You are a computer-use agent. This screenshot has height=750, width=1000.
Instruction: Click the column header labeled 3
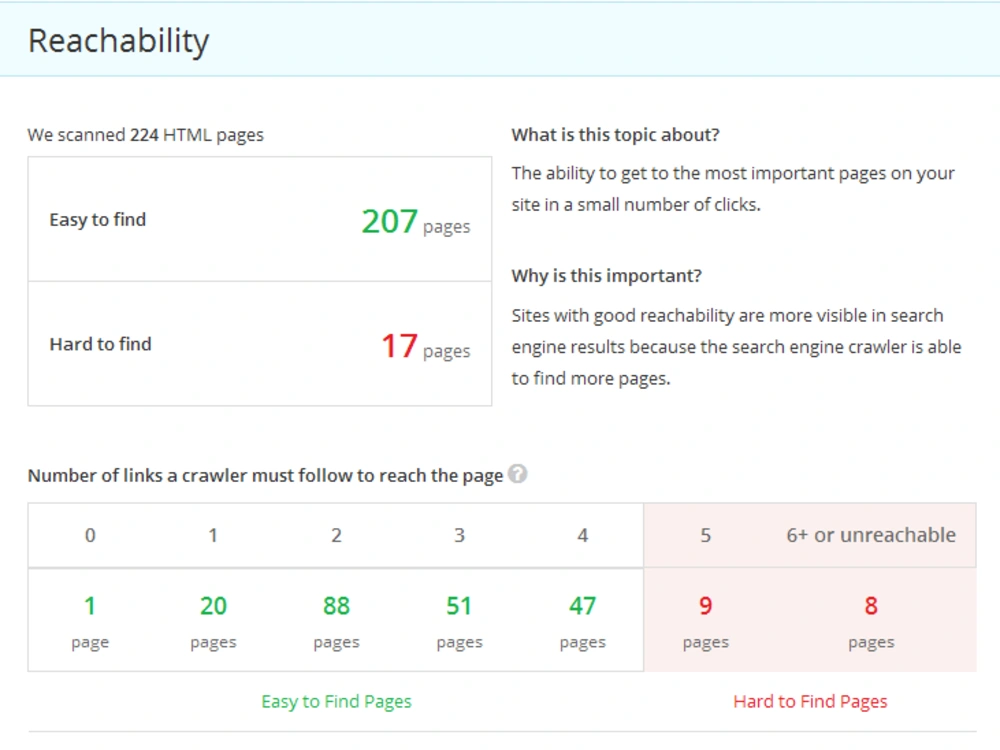[459, 535]
